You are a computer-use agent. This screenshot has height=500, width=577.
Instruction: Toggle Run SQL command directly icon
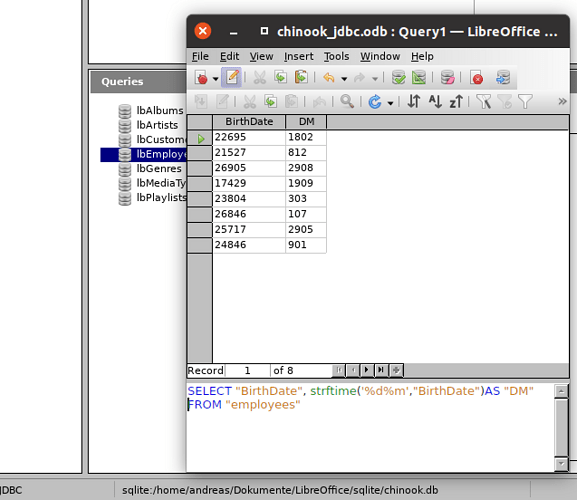(x=503, y=78)
